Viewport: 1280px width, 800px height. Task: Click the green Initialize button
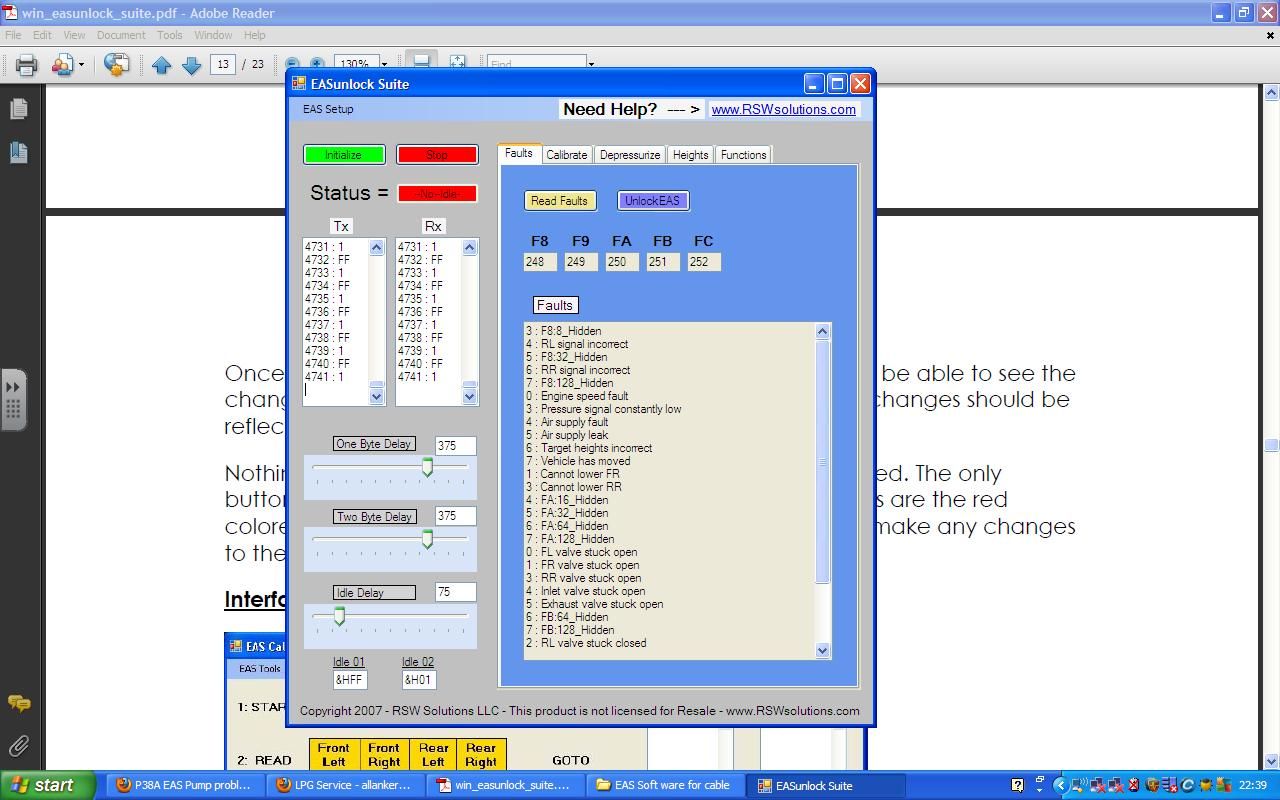pyautogui.click(x=344, y=155)
